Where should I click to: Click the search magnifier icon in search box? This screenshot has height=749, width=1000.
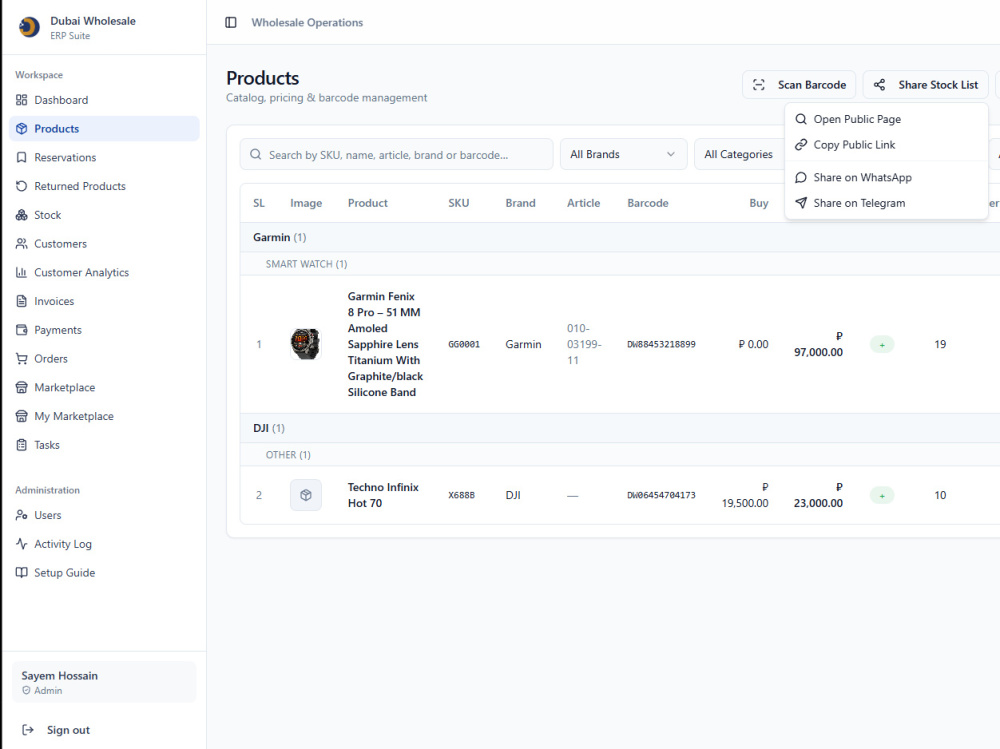(x=256, y=154)
